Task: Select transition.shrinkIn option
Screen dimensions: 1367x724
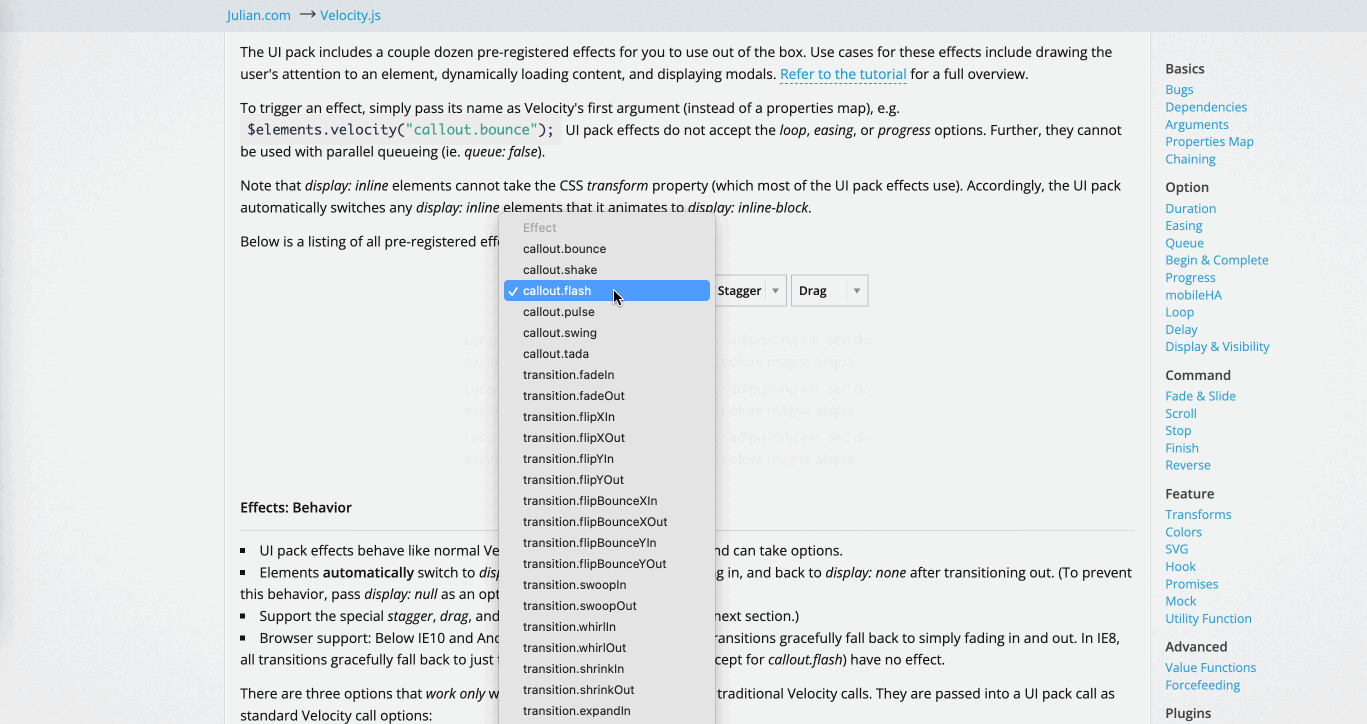Action: 607,669
